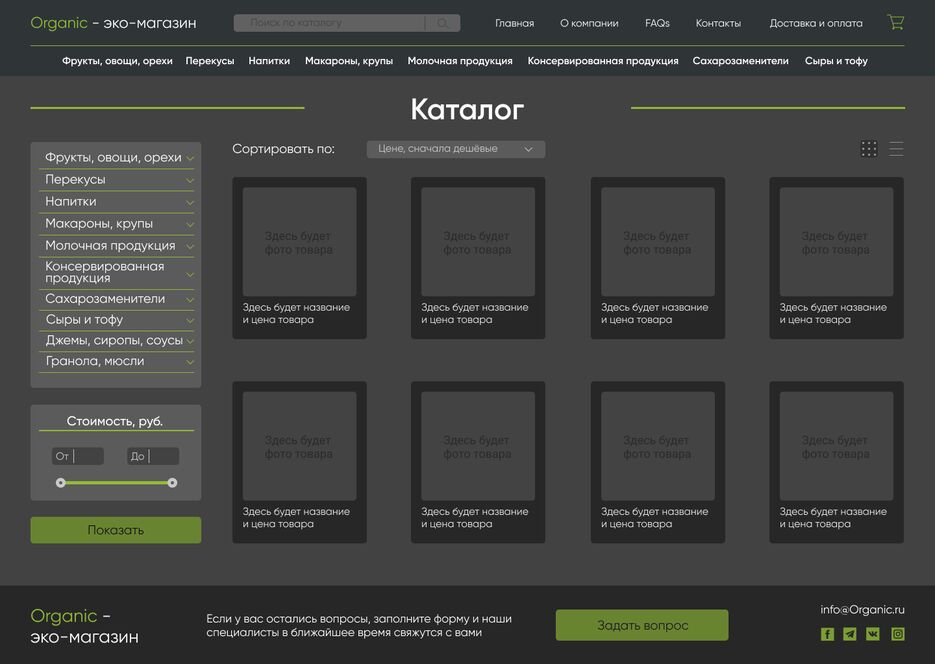
Task: Open Доставка и оплата page
Action: 816,23
